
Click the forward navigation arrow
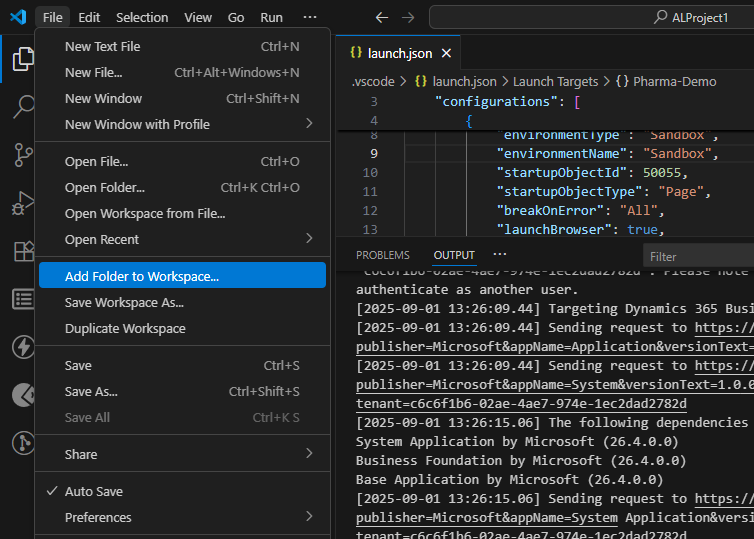[407, 17]
